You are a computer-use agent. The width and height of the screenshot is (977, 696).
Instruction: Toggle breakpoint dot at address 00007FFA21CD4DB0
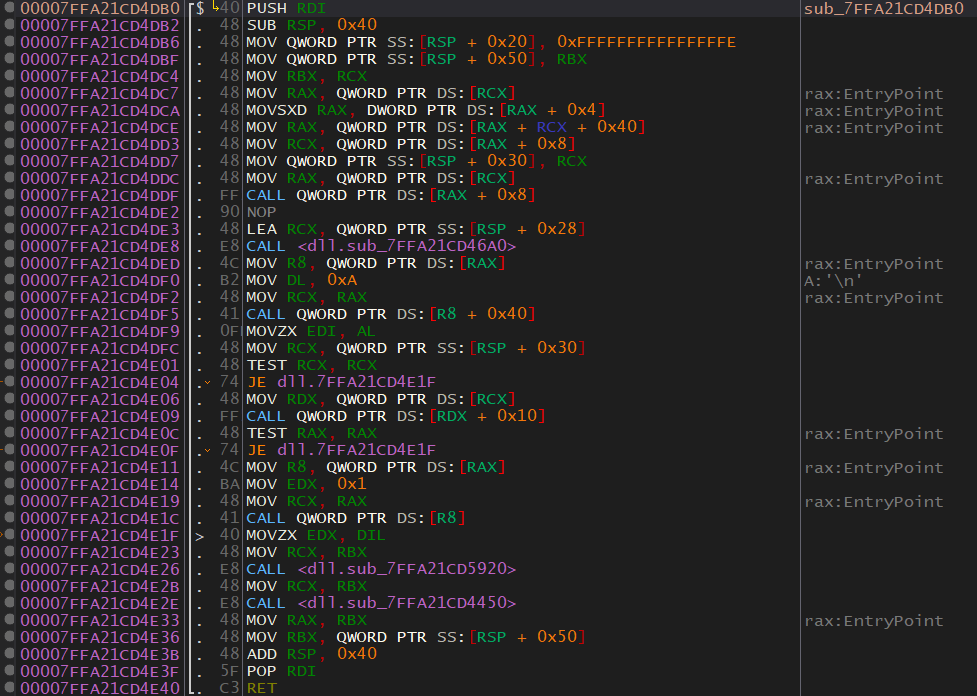coord(10,9)
